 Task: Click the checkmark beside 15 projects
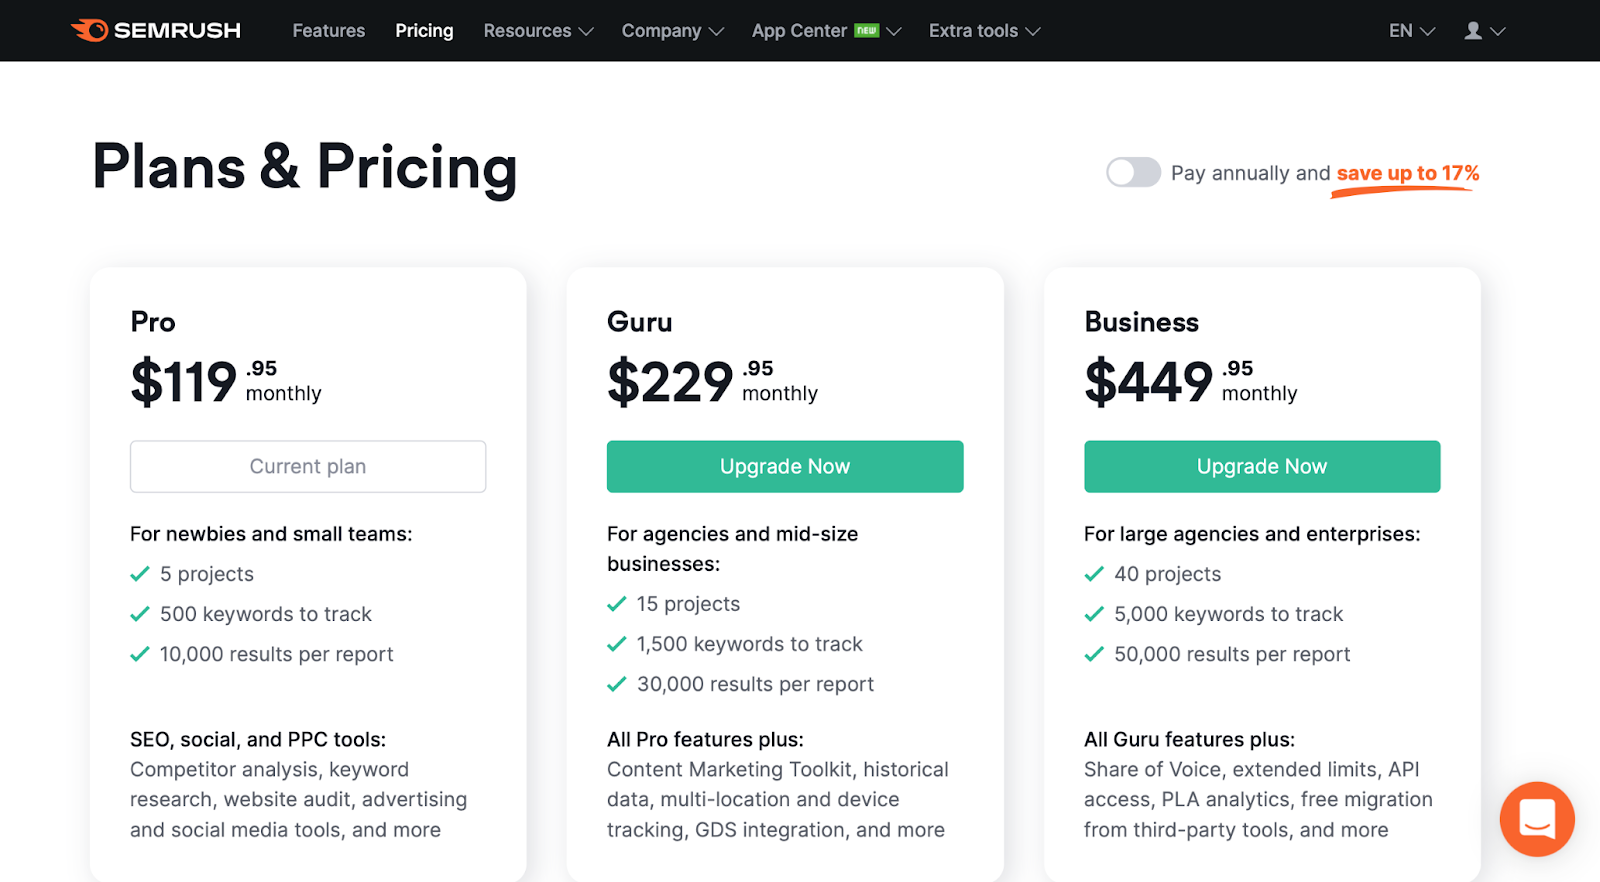(617, 604)
